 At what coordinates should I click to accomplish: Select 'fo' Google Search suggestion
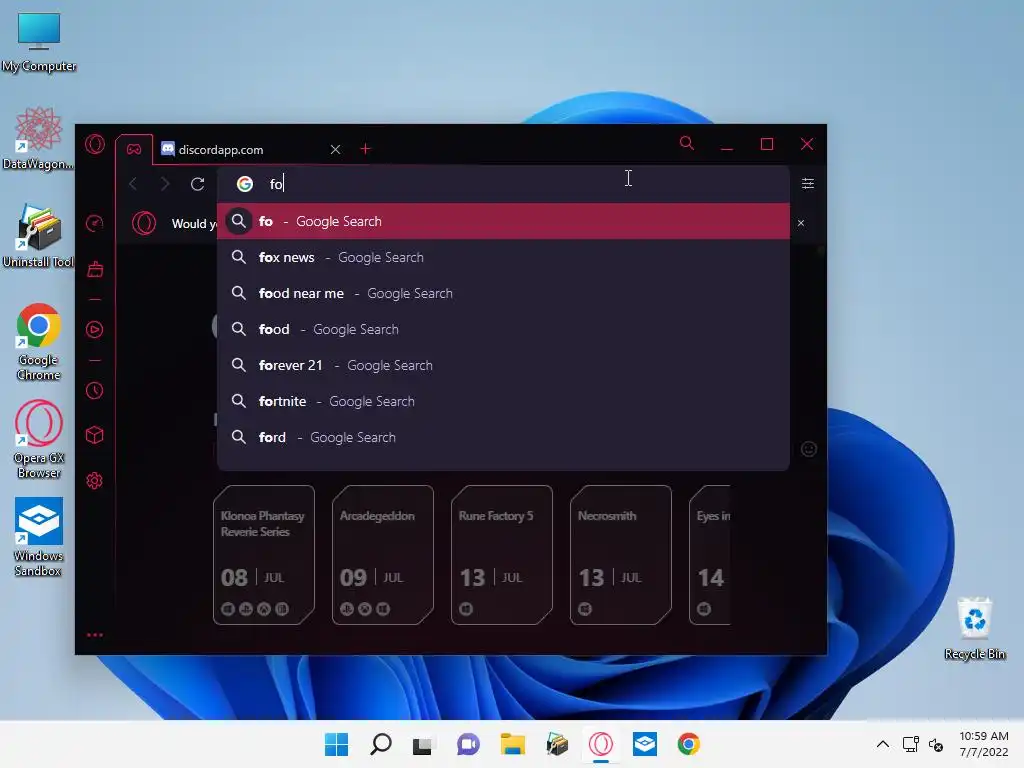503,221
